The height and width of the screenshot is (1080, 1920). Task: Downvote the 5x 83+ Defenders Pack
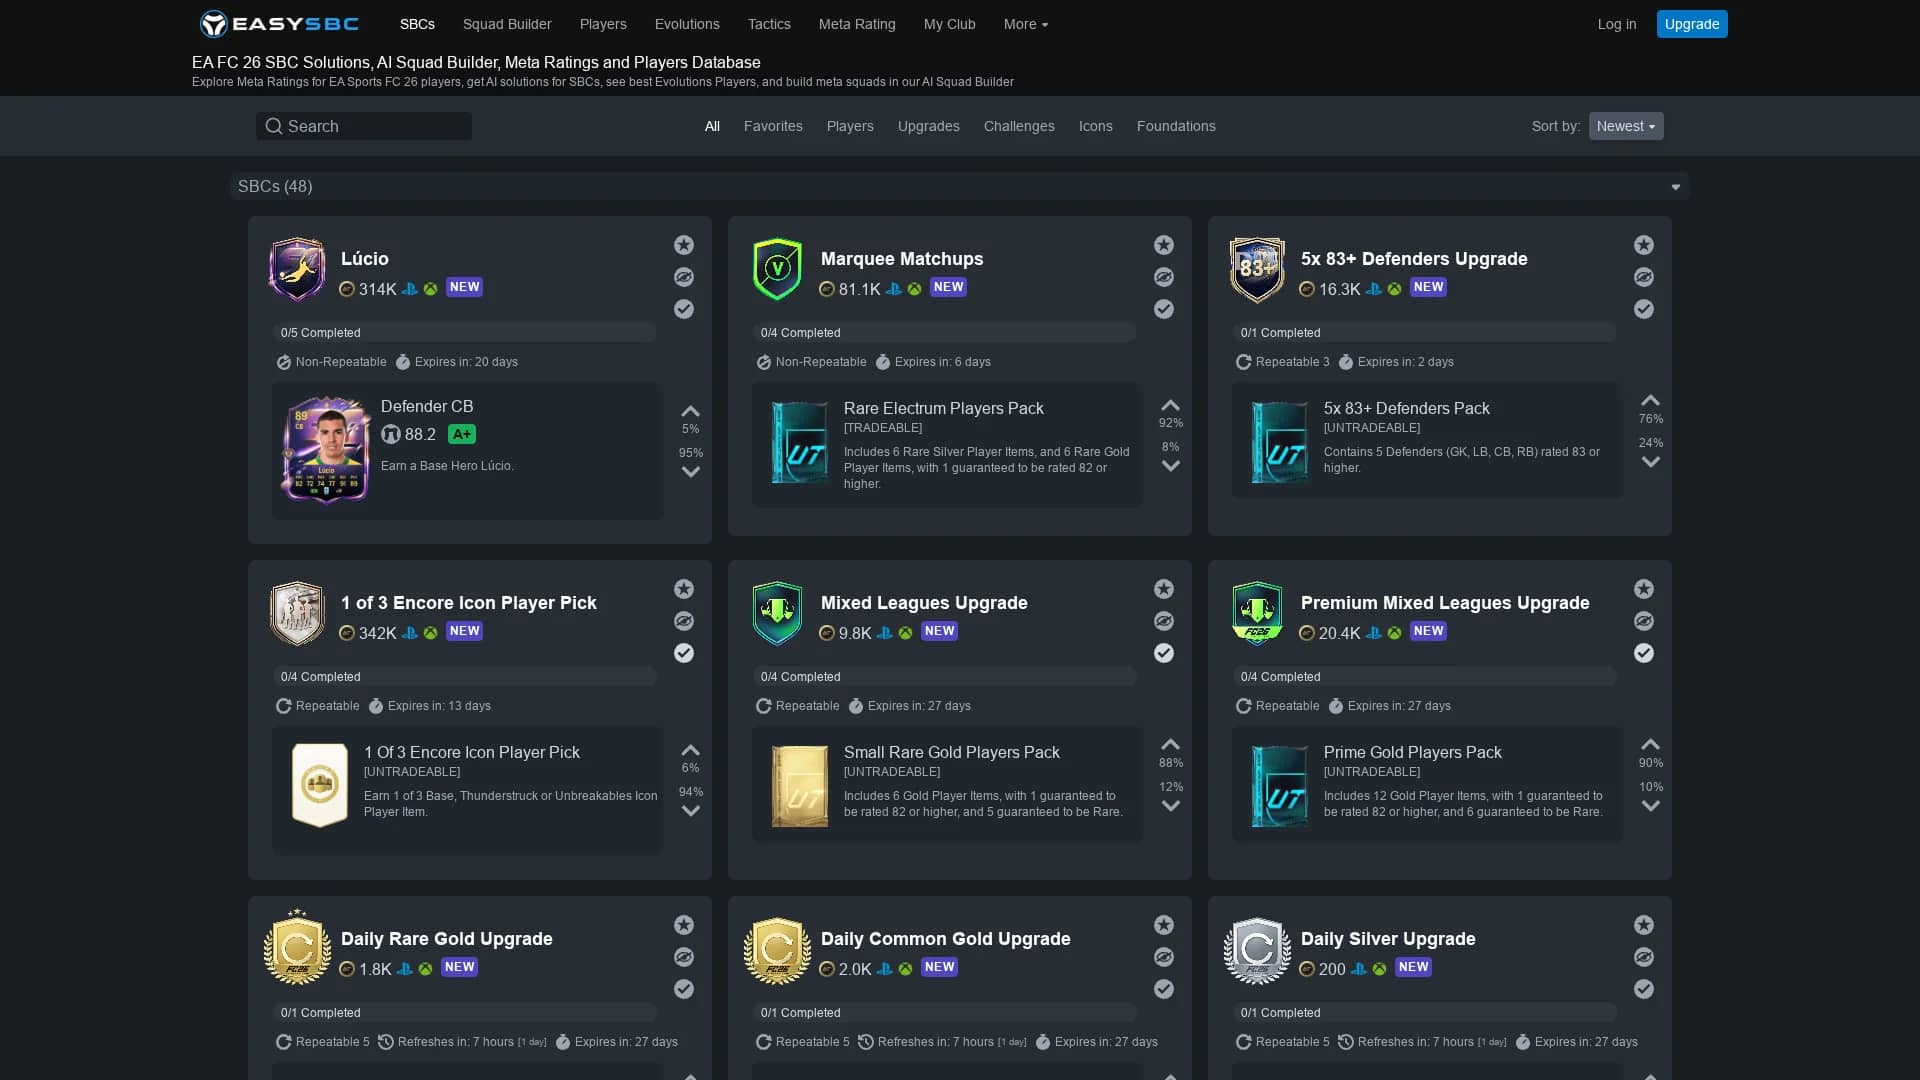[x=1650, y=461]
